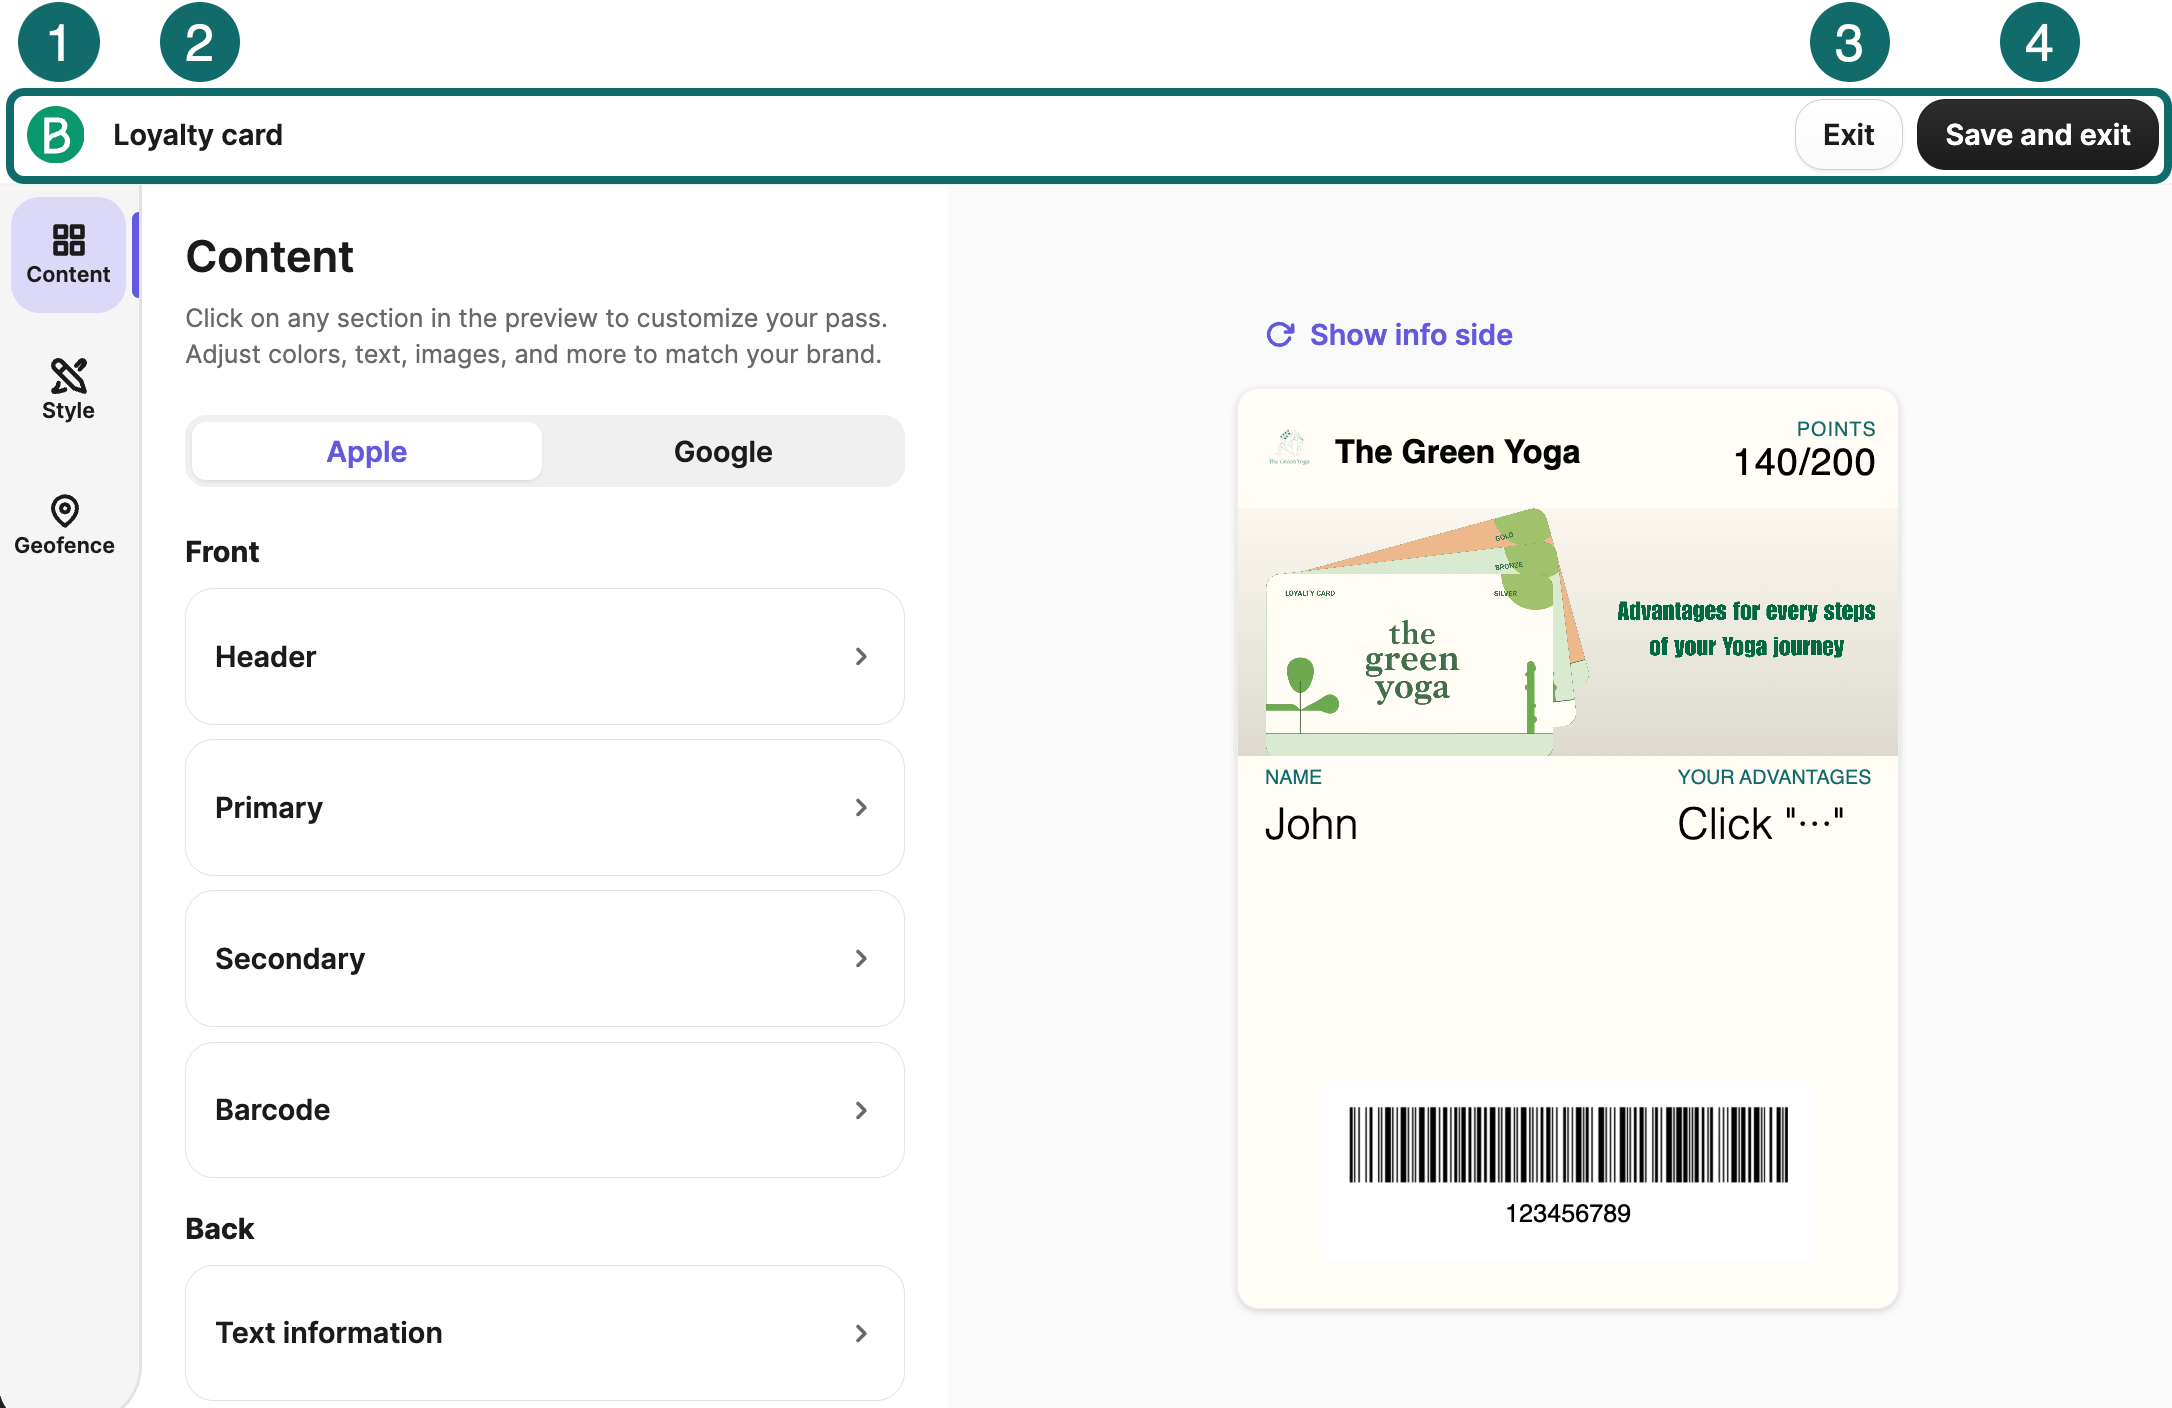Open the Content sidebar section

pos(68,255)
